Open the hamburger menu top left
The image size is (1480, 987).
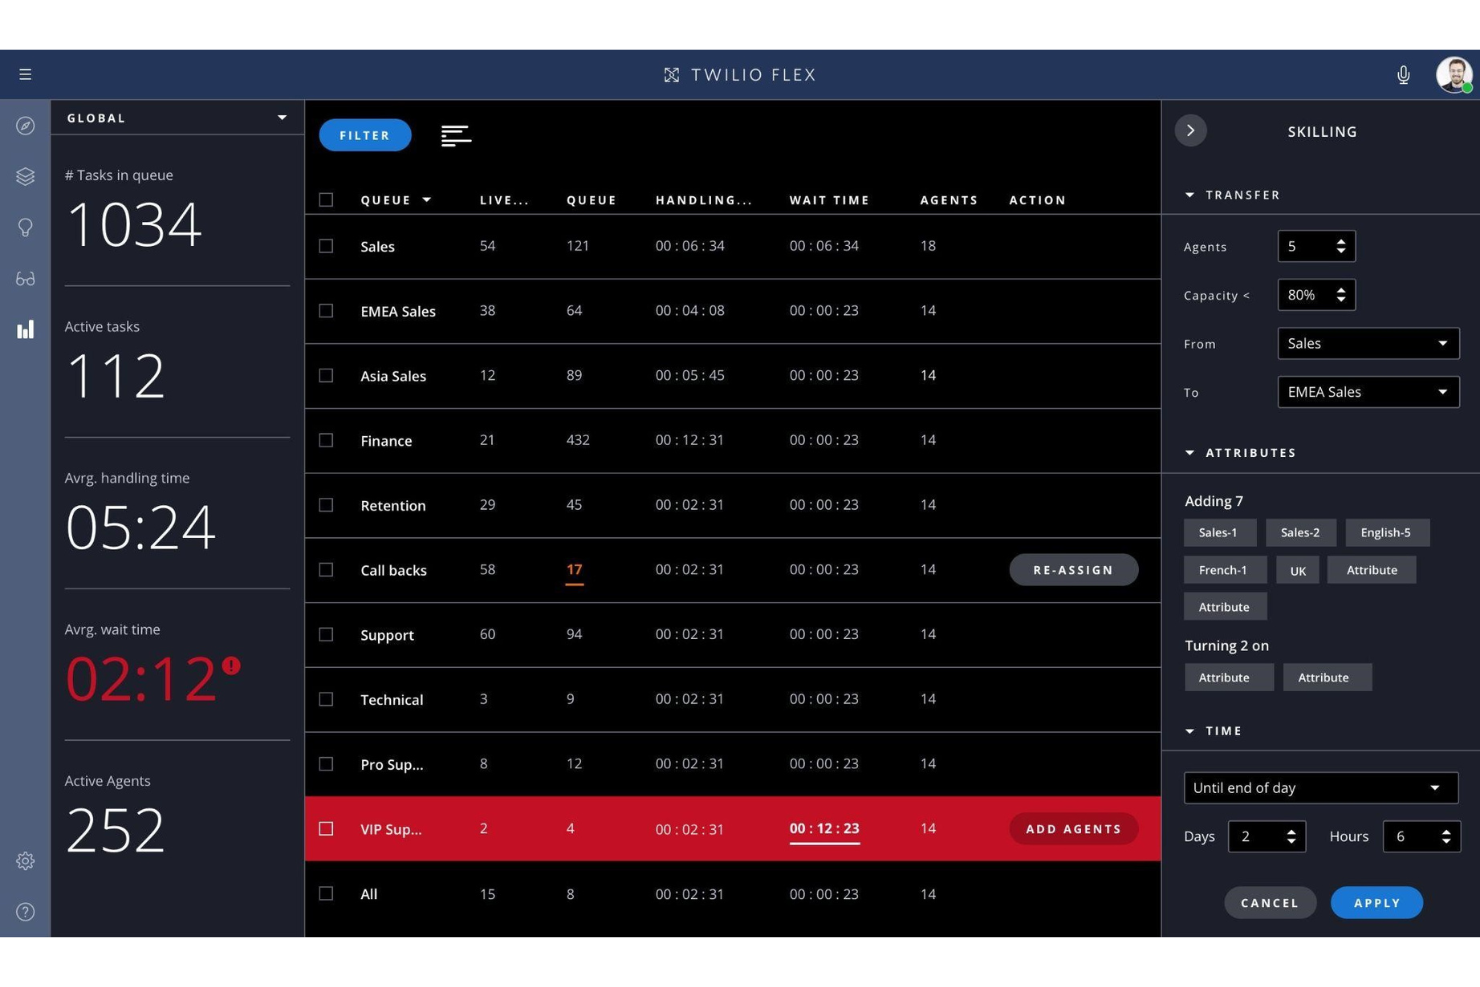(25, 74)
